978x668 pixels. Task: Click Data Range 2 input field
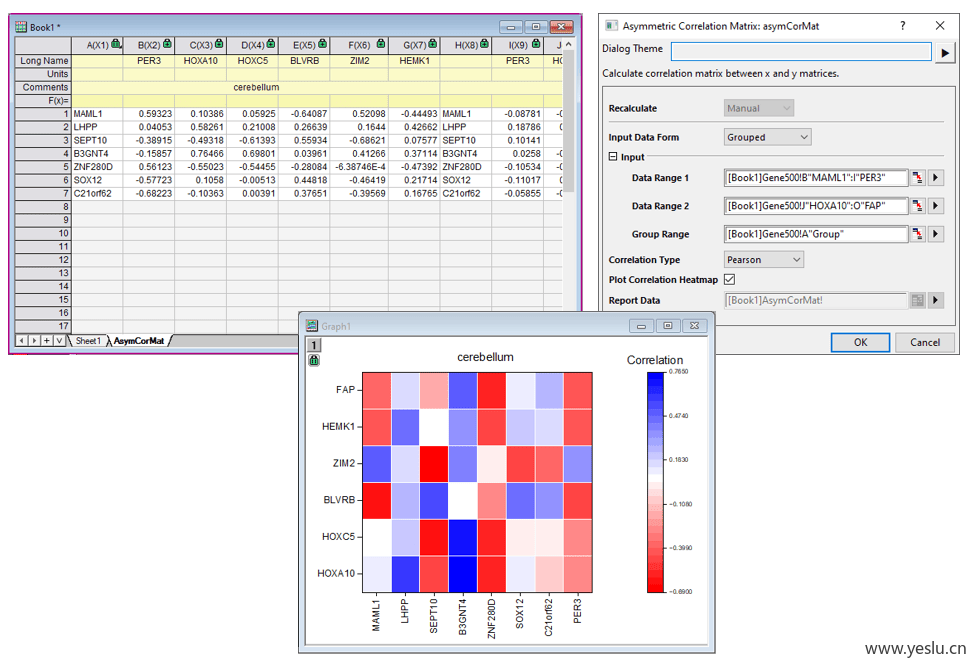816,206
